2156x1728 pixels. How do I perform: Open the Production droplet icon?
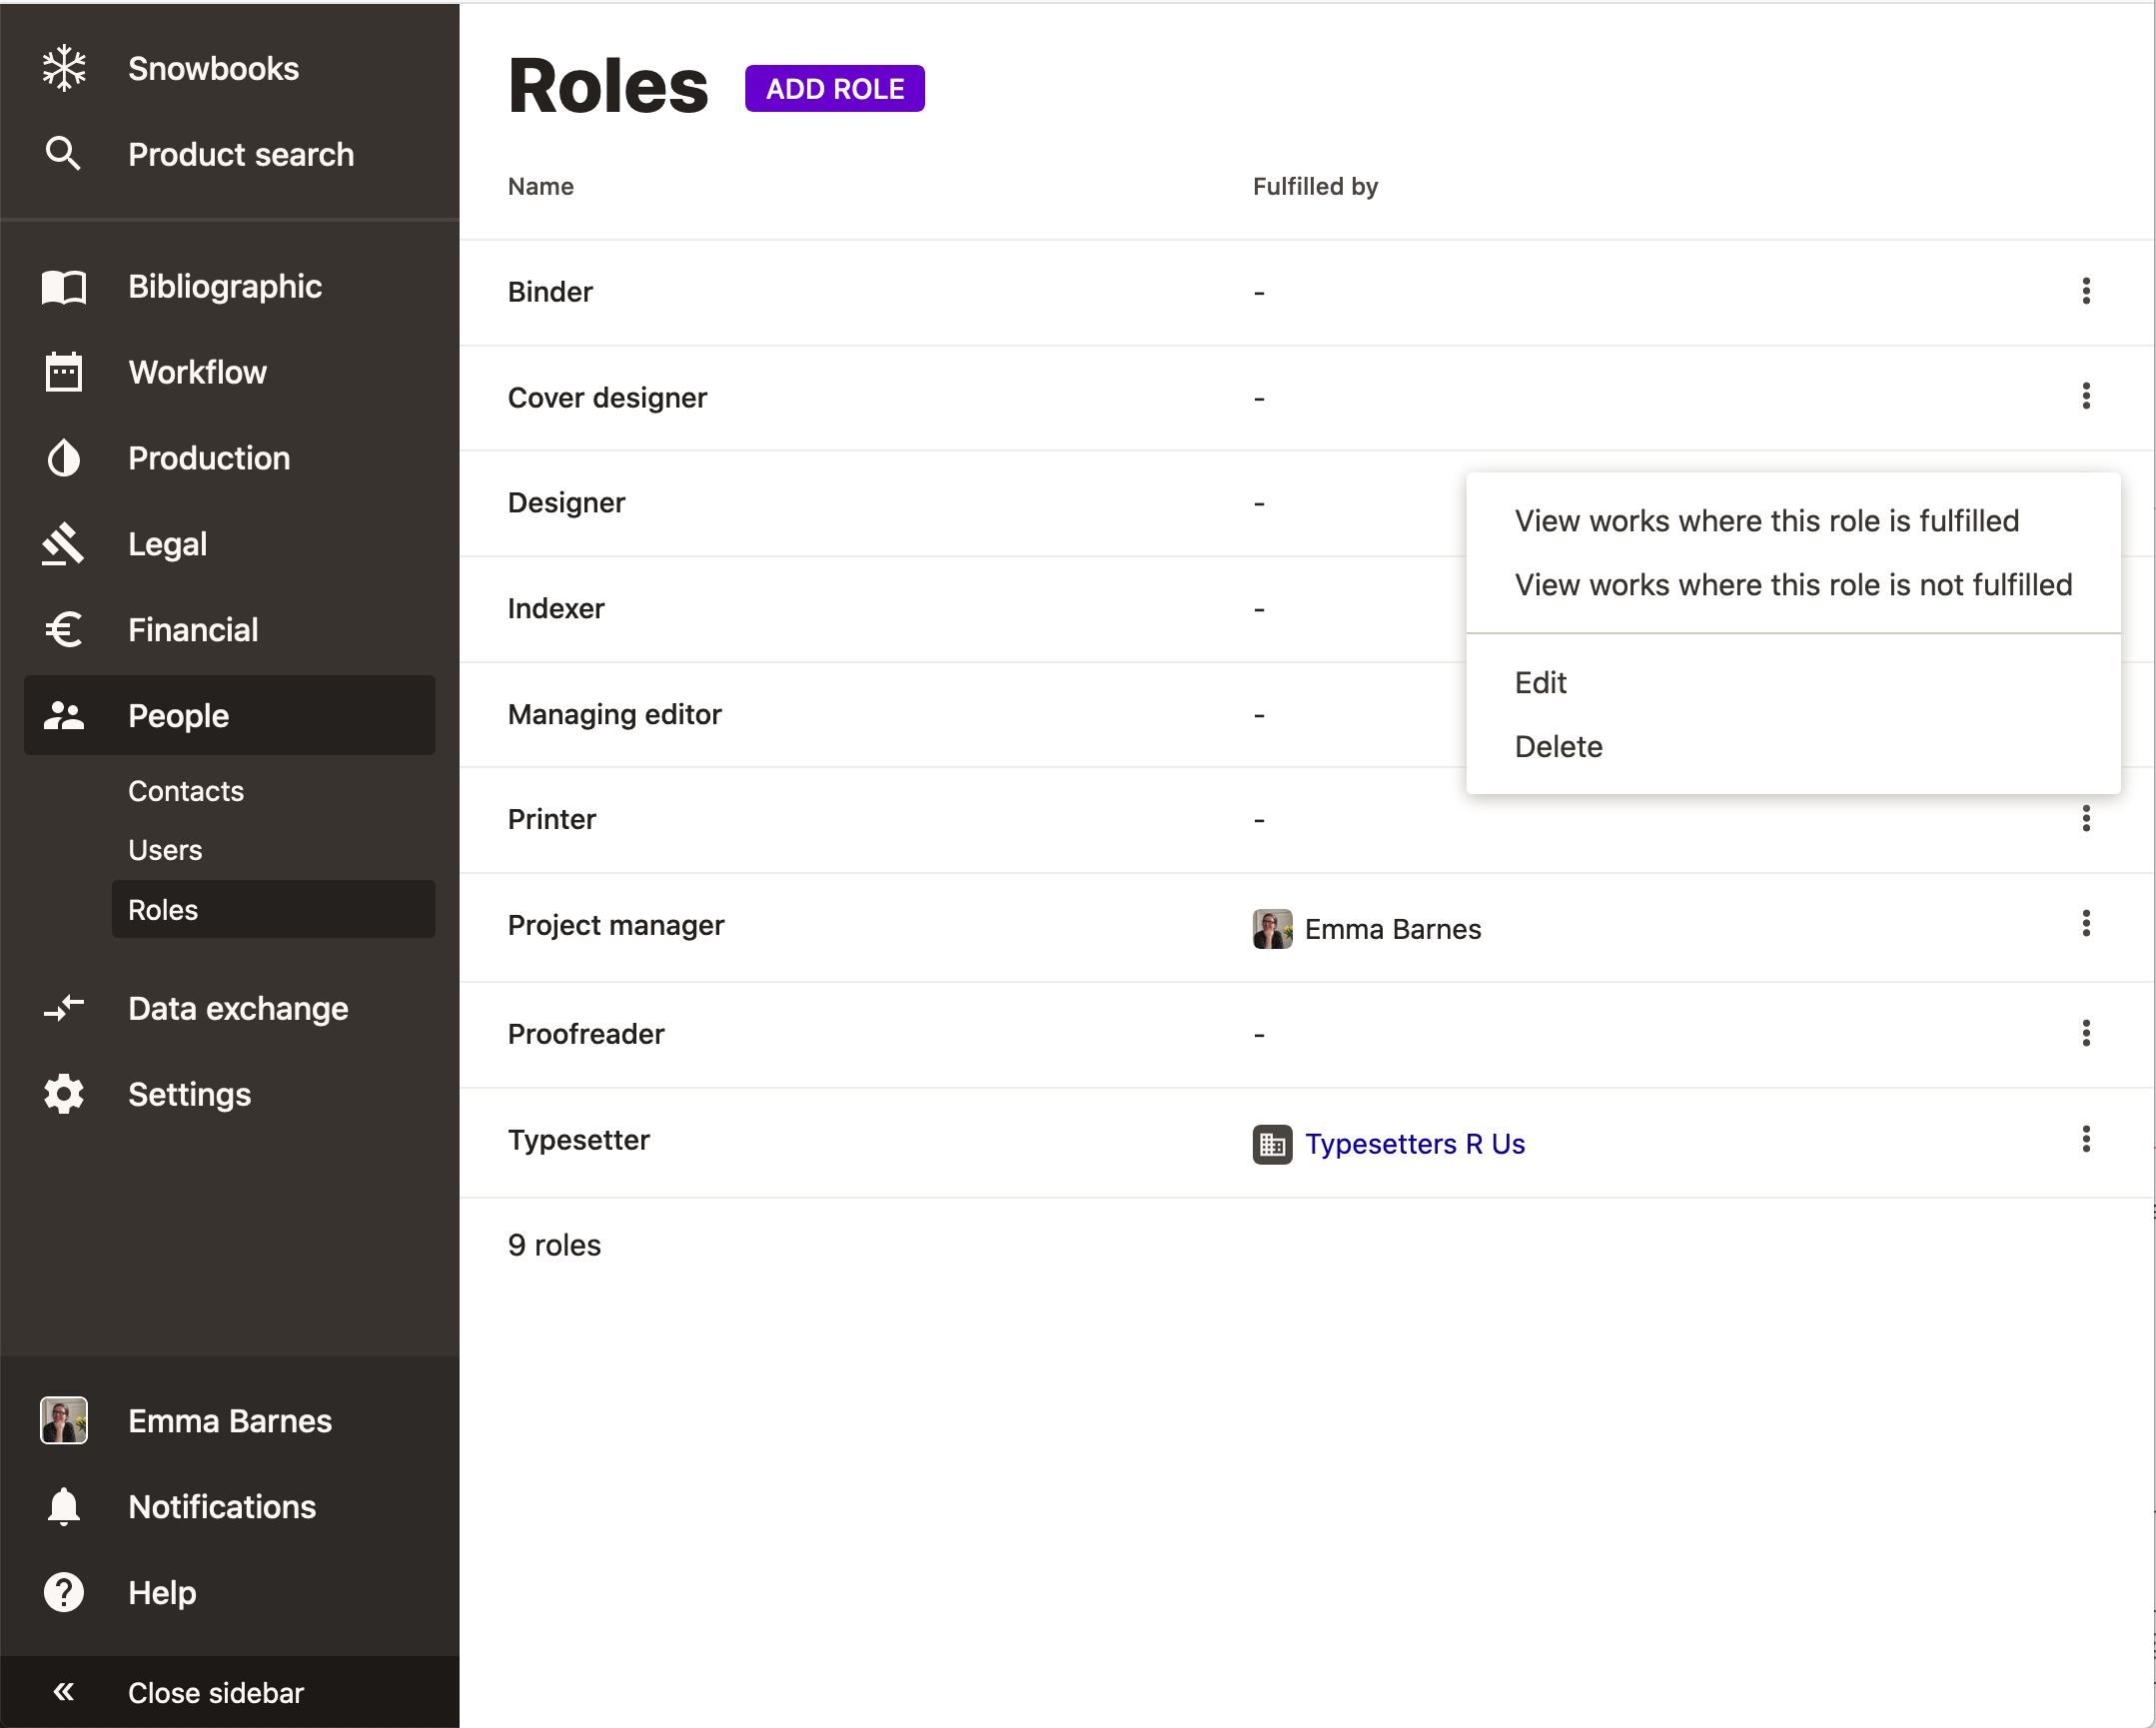tap(64, 458)
